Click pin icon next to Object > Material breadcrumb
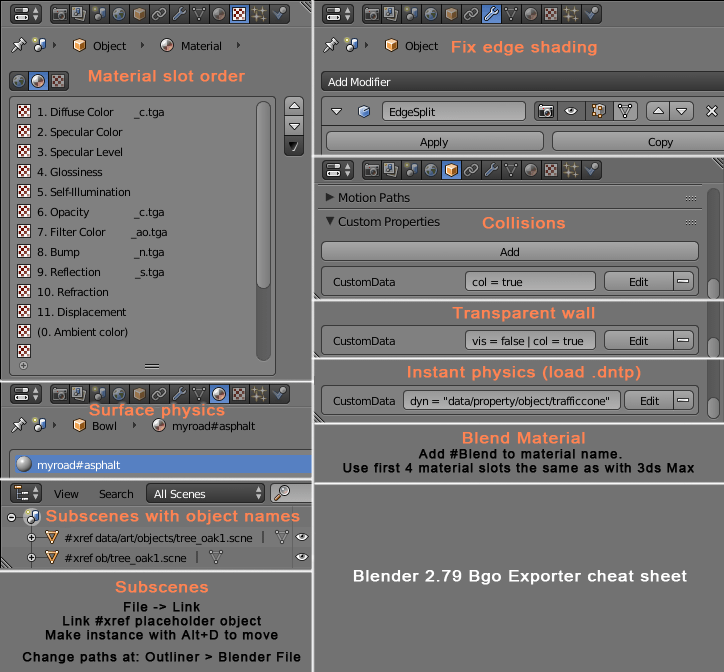The image size is (724, 672). tap(18, 45)
